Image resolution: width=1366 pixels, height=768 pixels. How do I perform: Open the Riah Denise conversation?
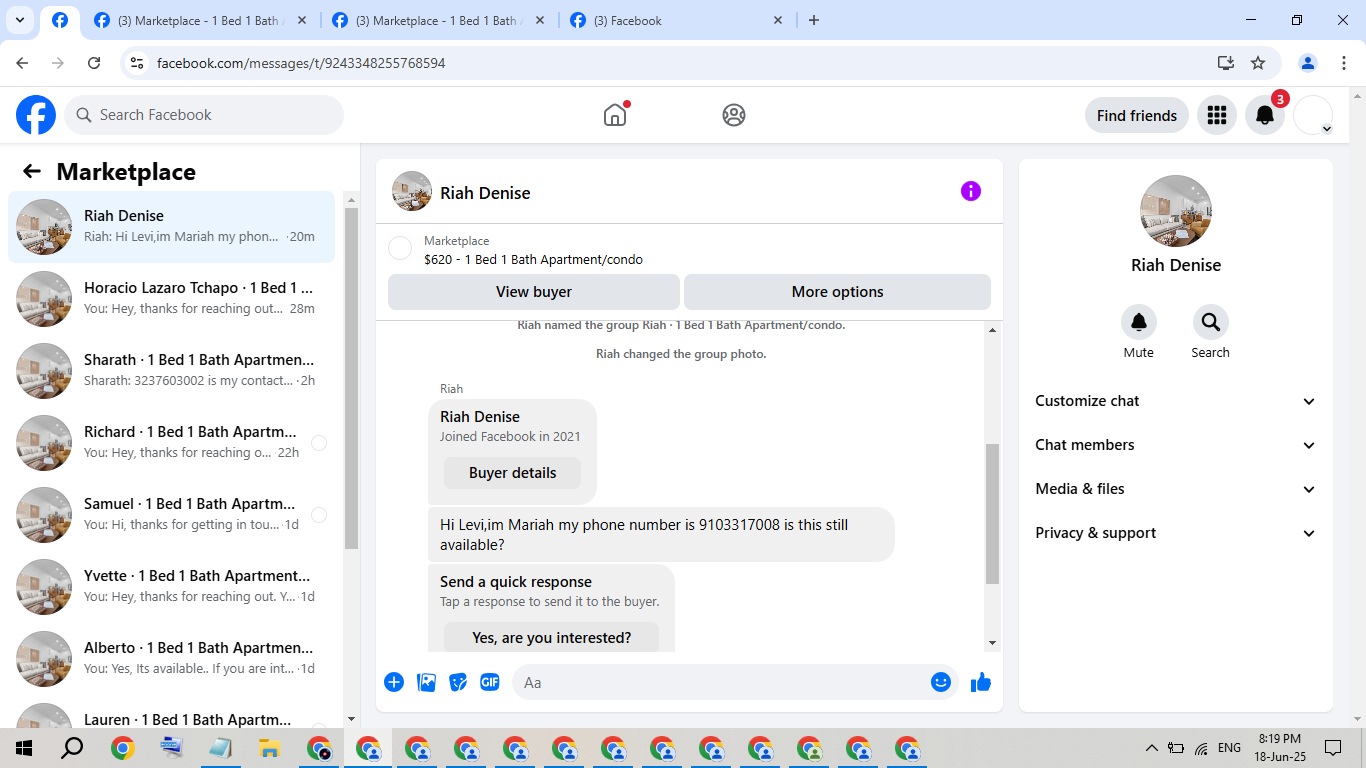click(171, 227)
